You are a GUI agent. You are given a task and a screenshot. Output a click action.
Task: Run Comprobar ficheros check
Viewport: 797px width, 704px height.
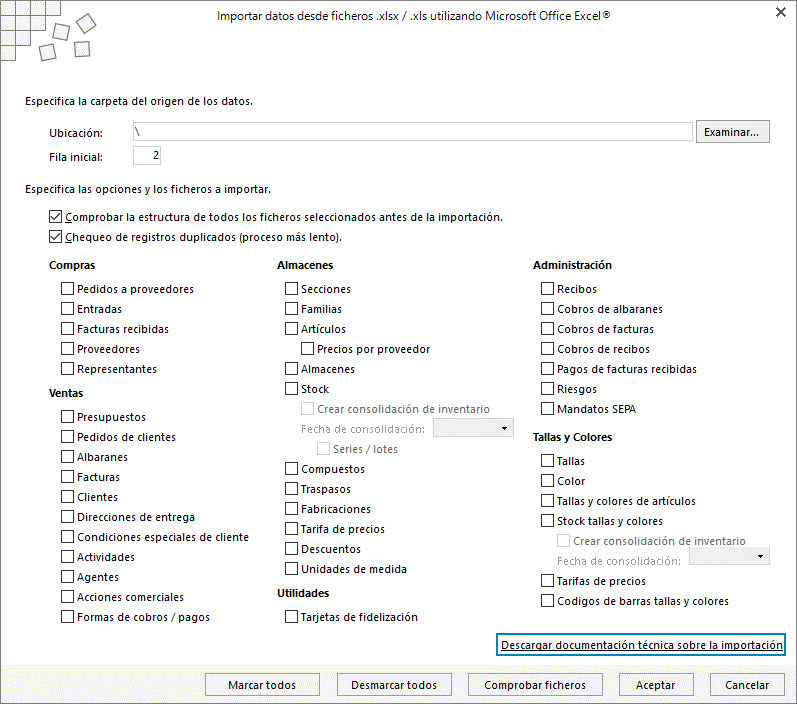tap(535, 685)
